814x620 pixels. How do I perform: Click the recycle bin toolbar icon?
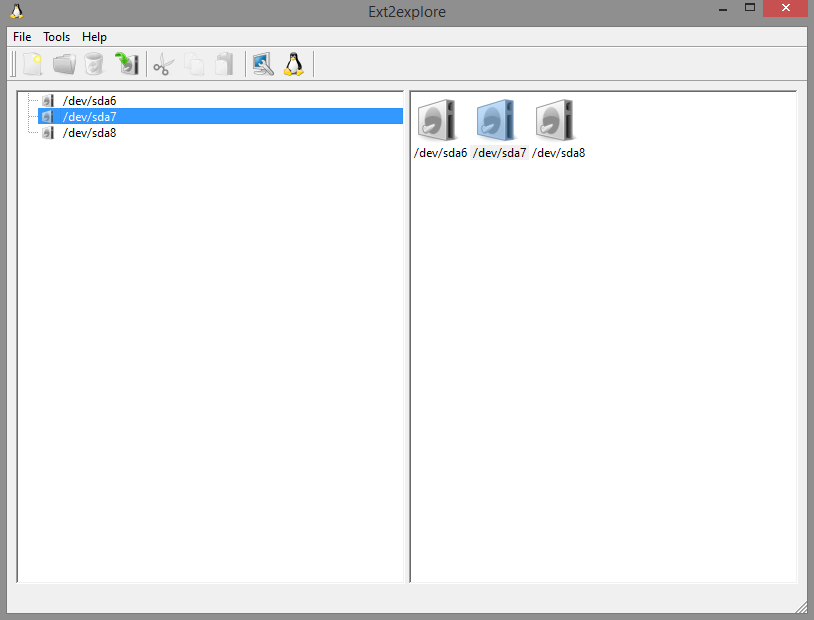click(94, 64)
